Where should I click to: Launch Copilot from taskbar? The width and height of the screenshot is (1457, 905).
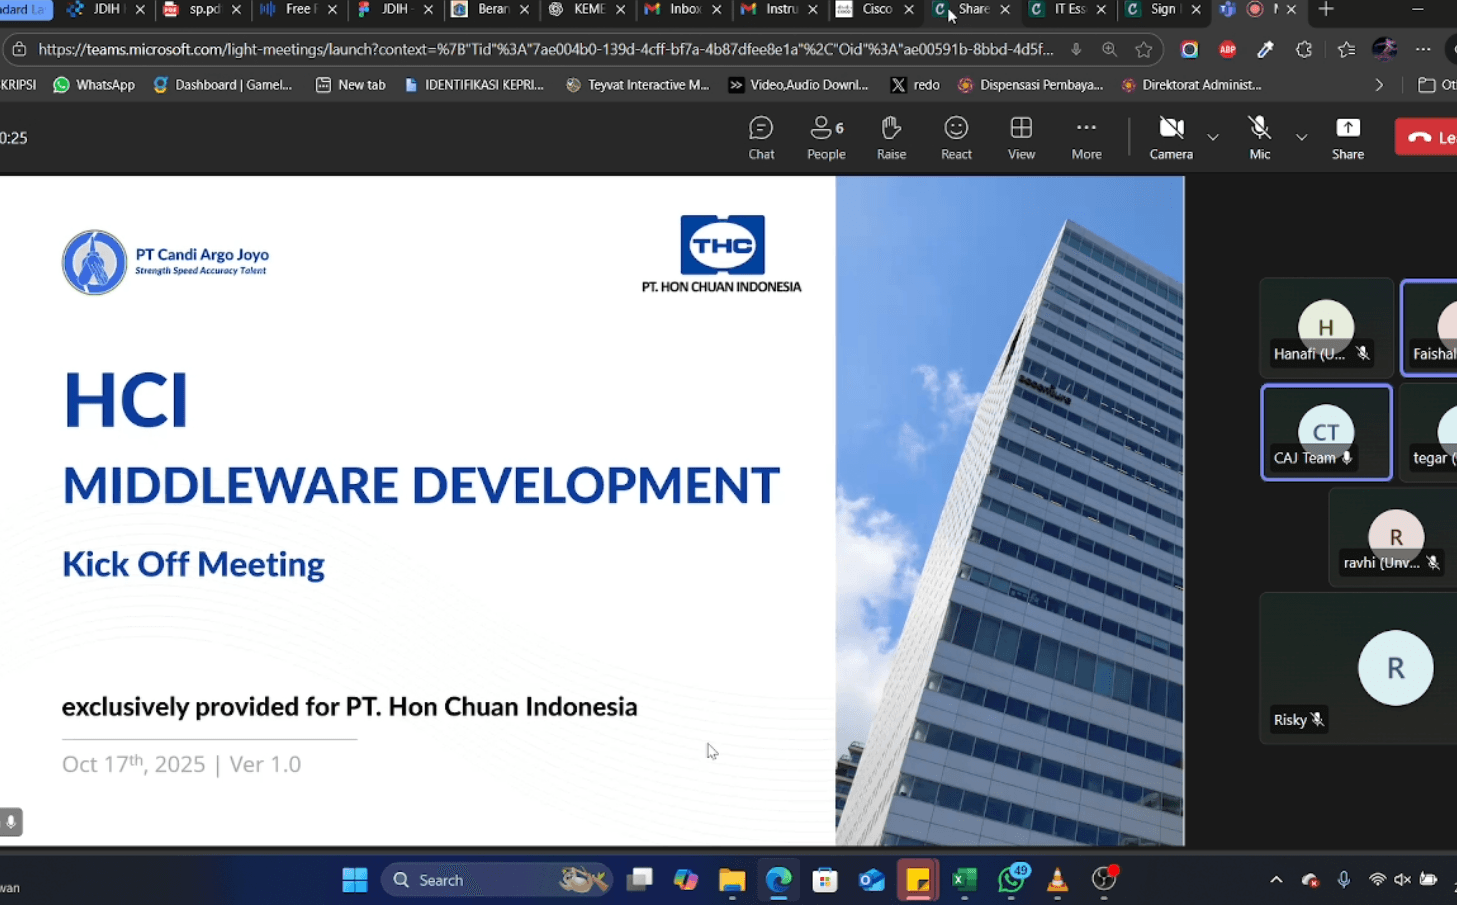click(x=685, y=880)
